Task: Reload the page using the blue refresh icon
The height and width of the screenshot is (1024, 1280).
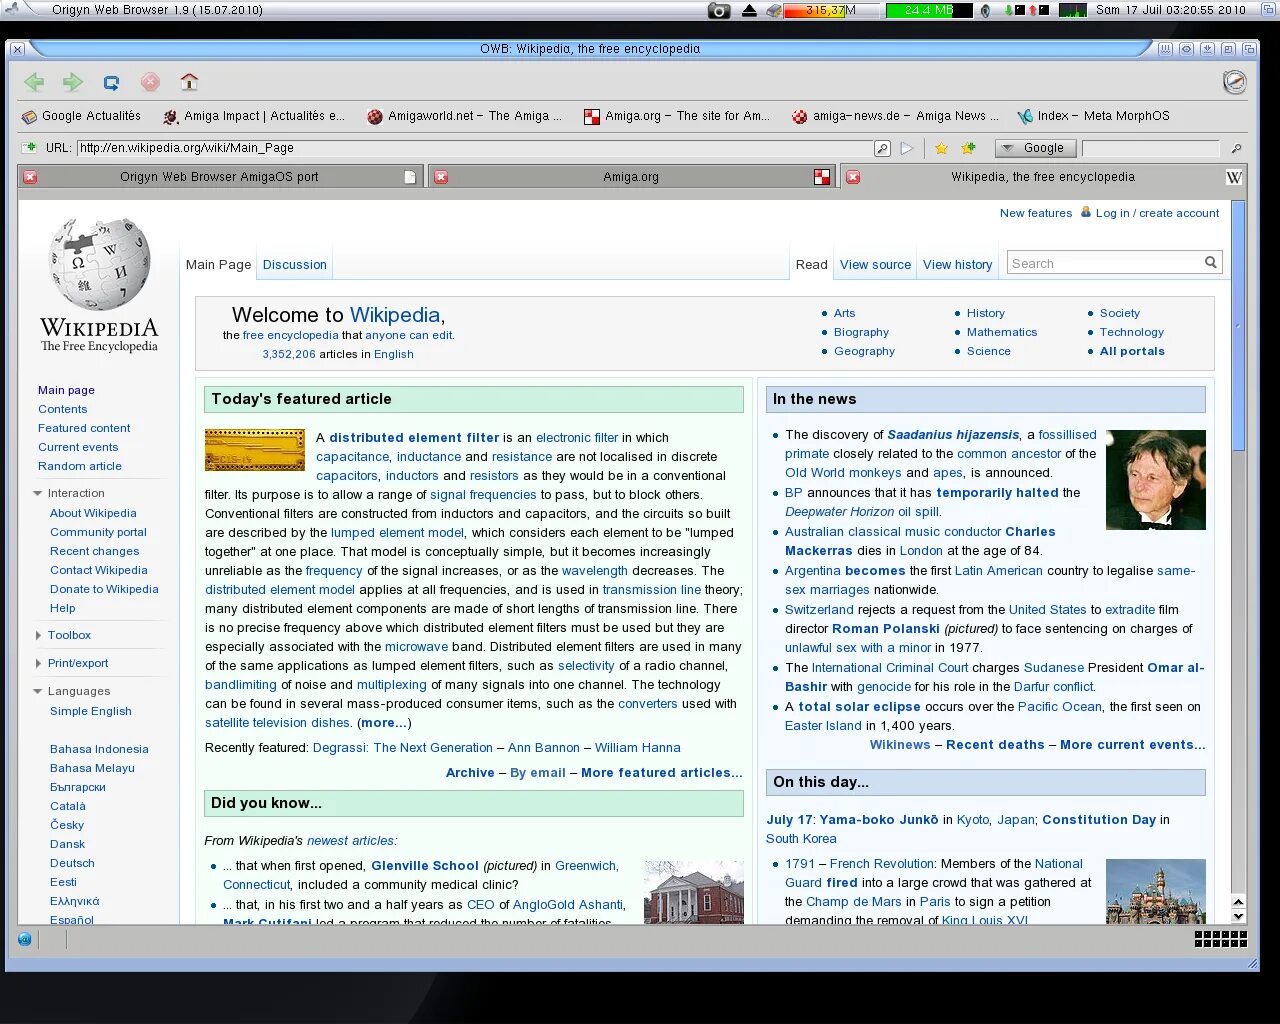Action: click(x=111, y=83)
